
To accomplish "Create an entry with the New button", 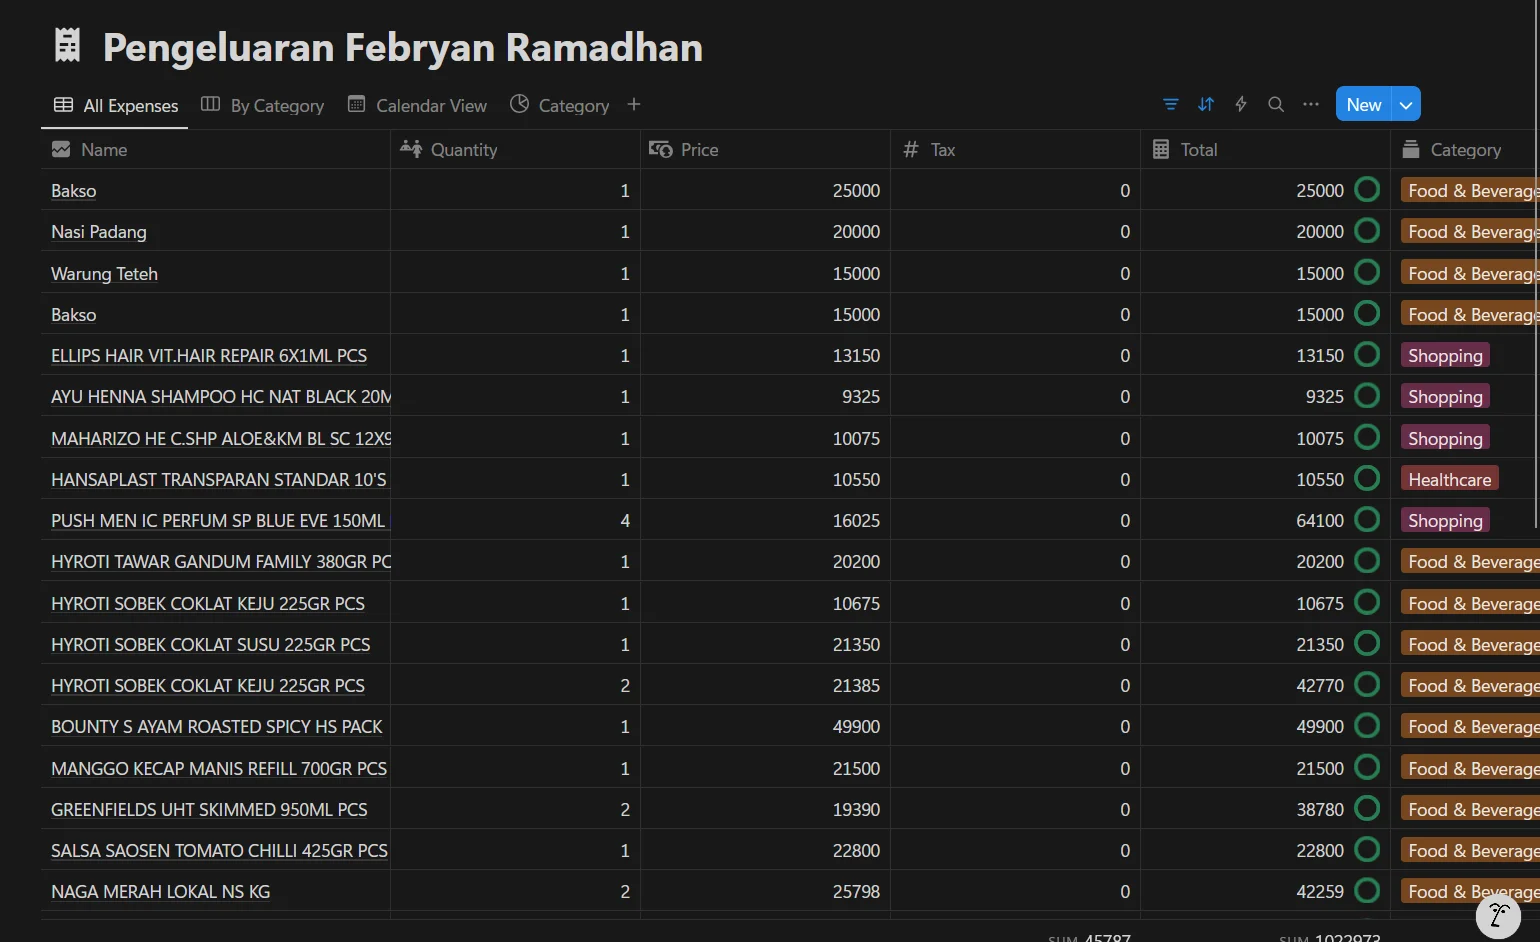I will click(1362, 103).
